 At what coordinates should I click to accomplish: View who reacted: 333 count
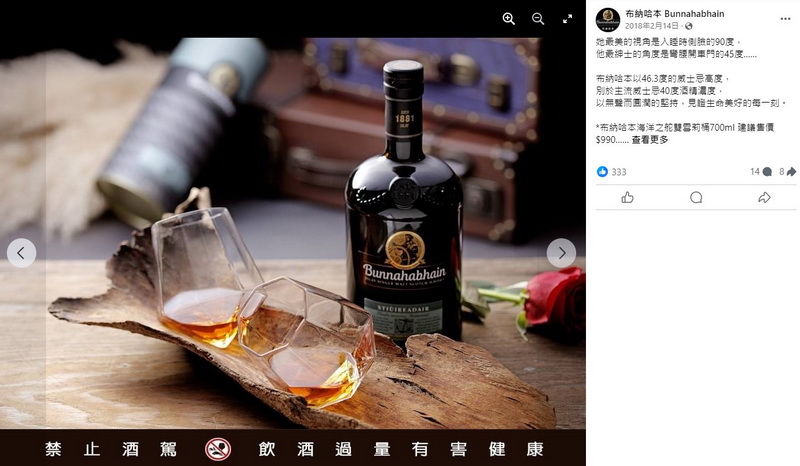tap(619, 172)
